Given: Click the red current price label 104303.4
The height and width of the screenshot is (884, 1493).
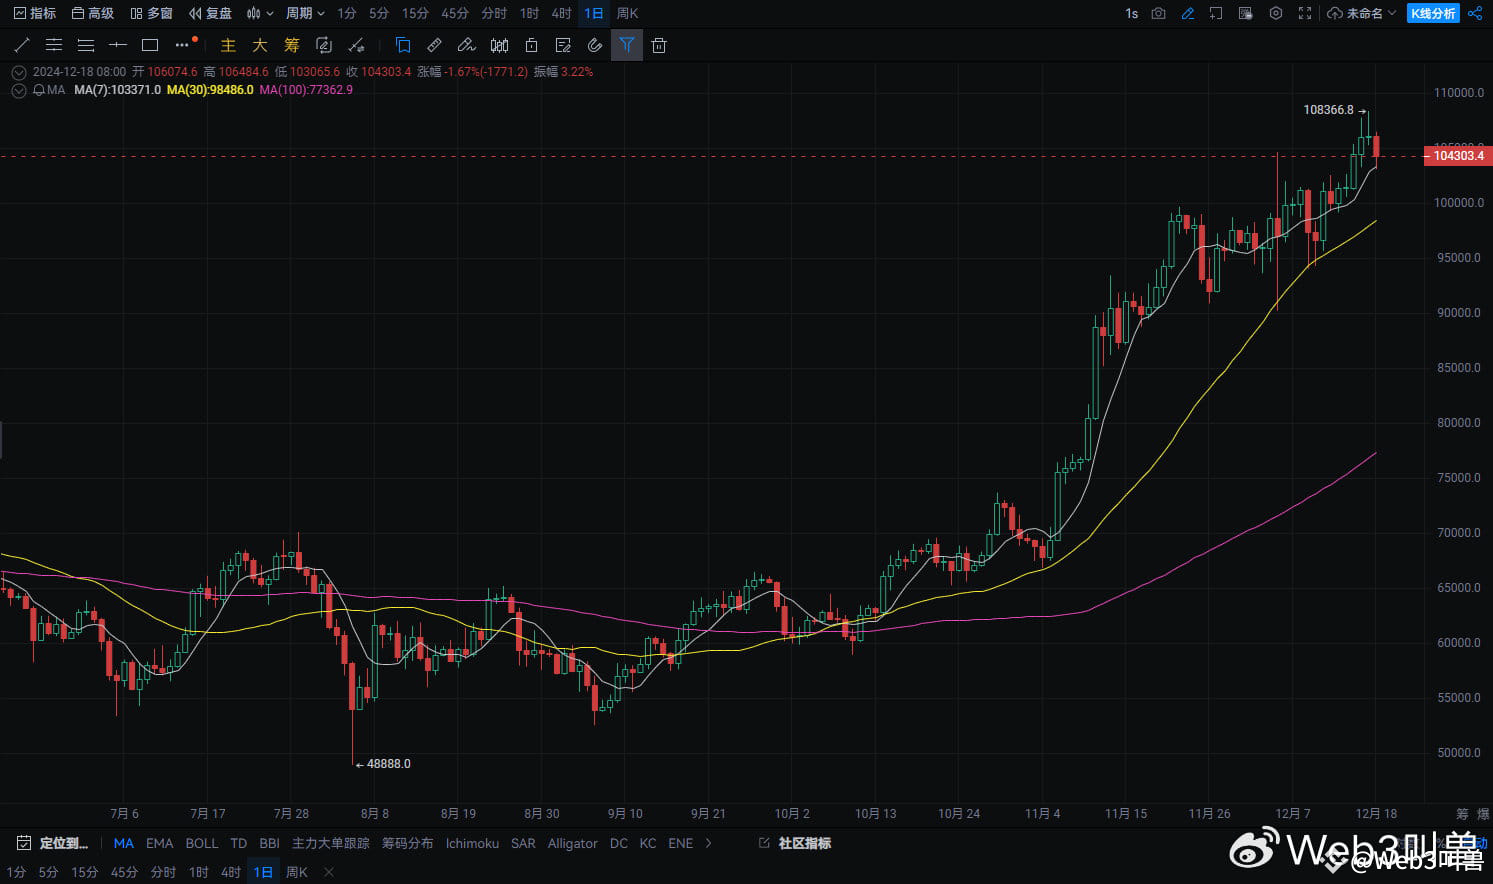Looking at the screenshot, I should [1457, 156].
